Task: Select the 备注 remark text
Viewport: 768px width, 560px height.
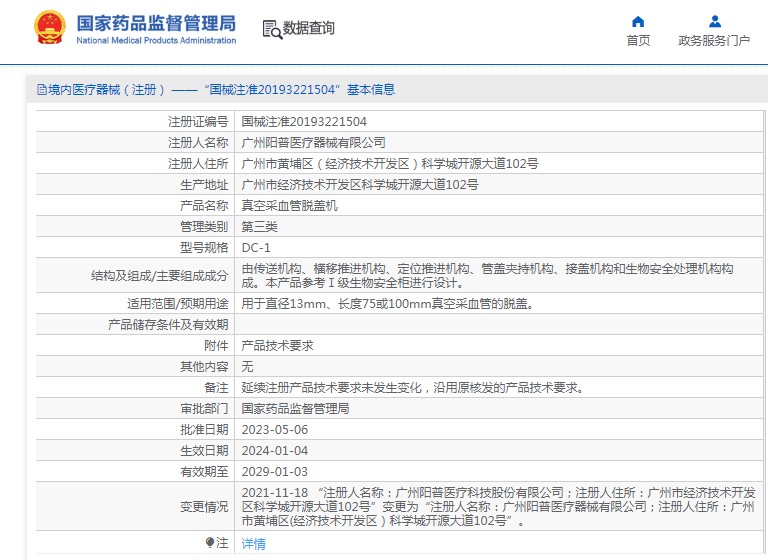Action: [413, 388]
